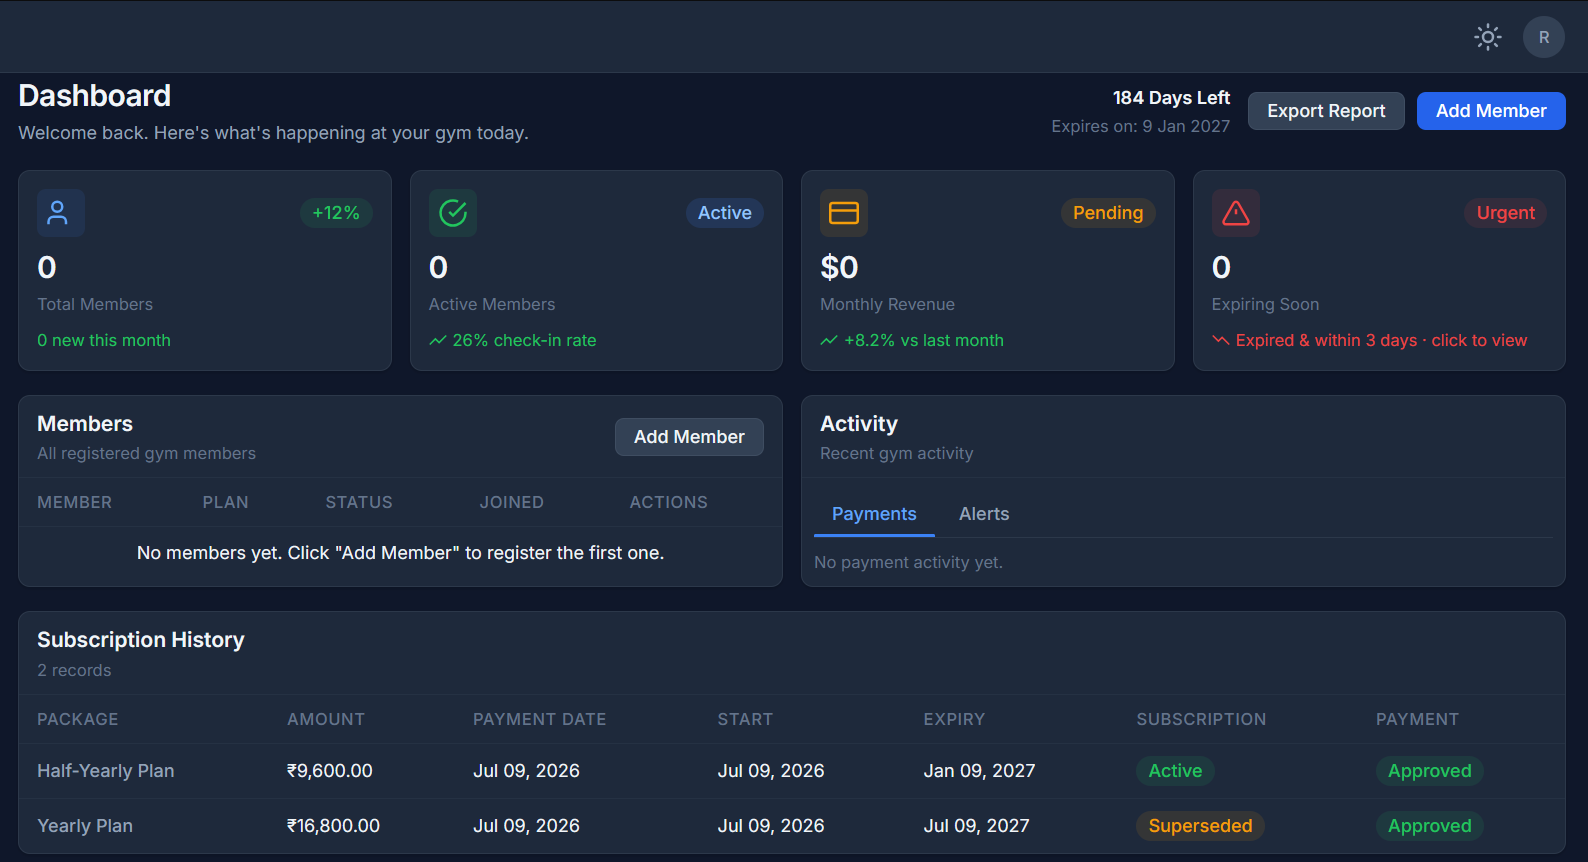Click the PAYMENT column header
The image size is (1588, 862).
[1417, 719]
